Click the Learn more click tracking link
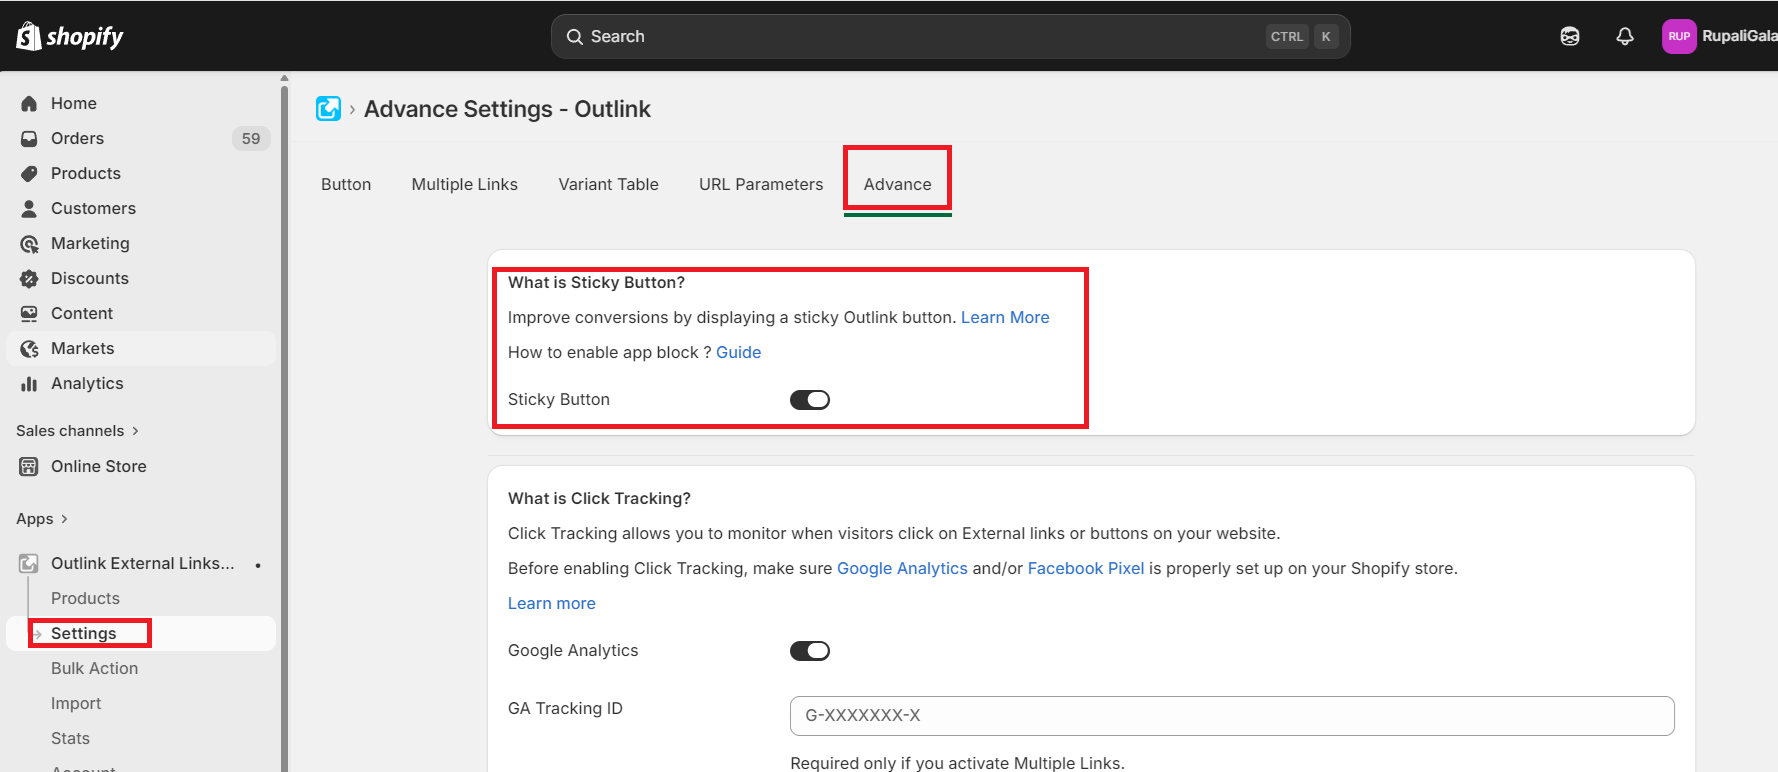Image resolution: width=1778 pixels, height=772 pixels. tap(552, 603)
